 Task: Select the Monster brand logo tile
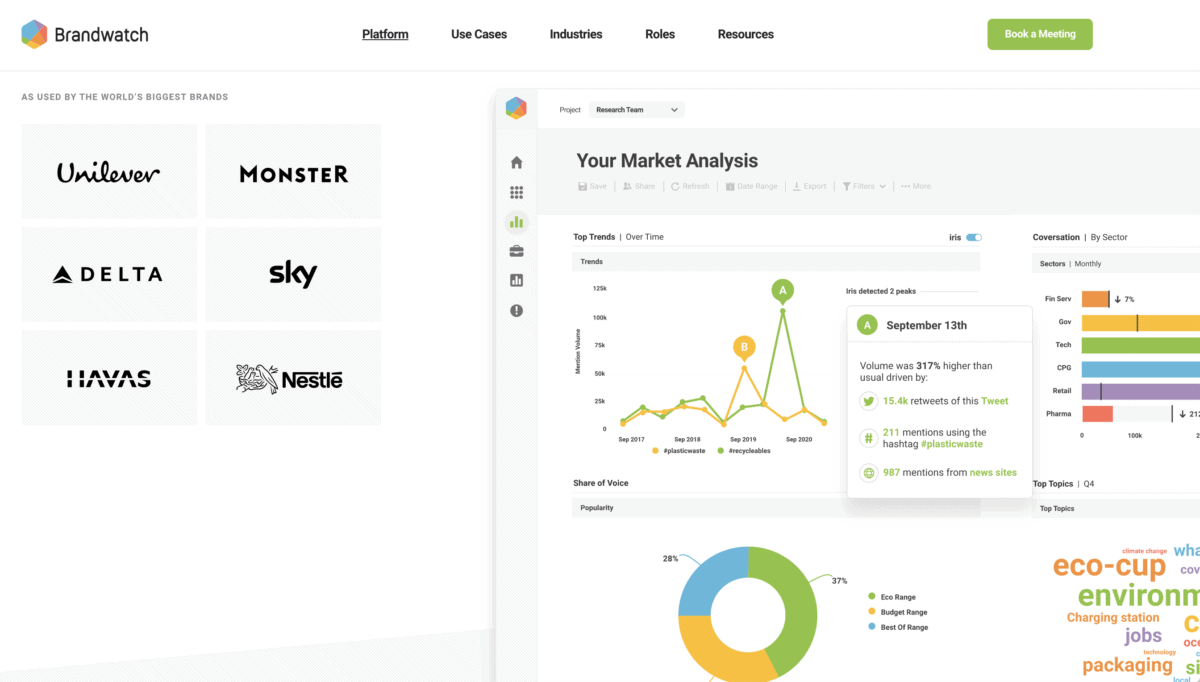coord(293,172)
